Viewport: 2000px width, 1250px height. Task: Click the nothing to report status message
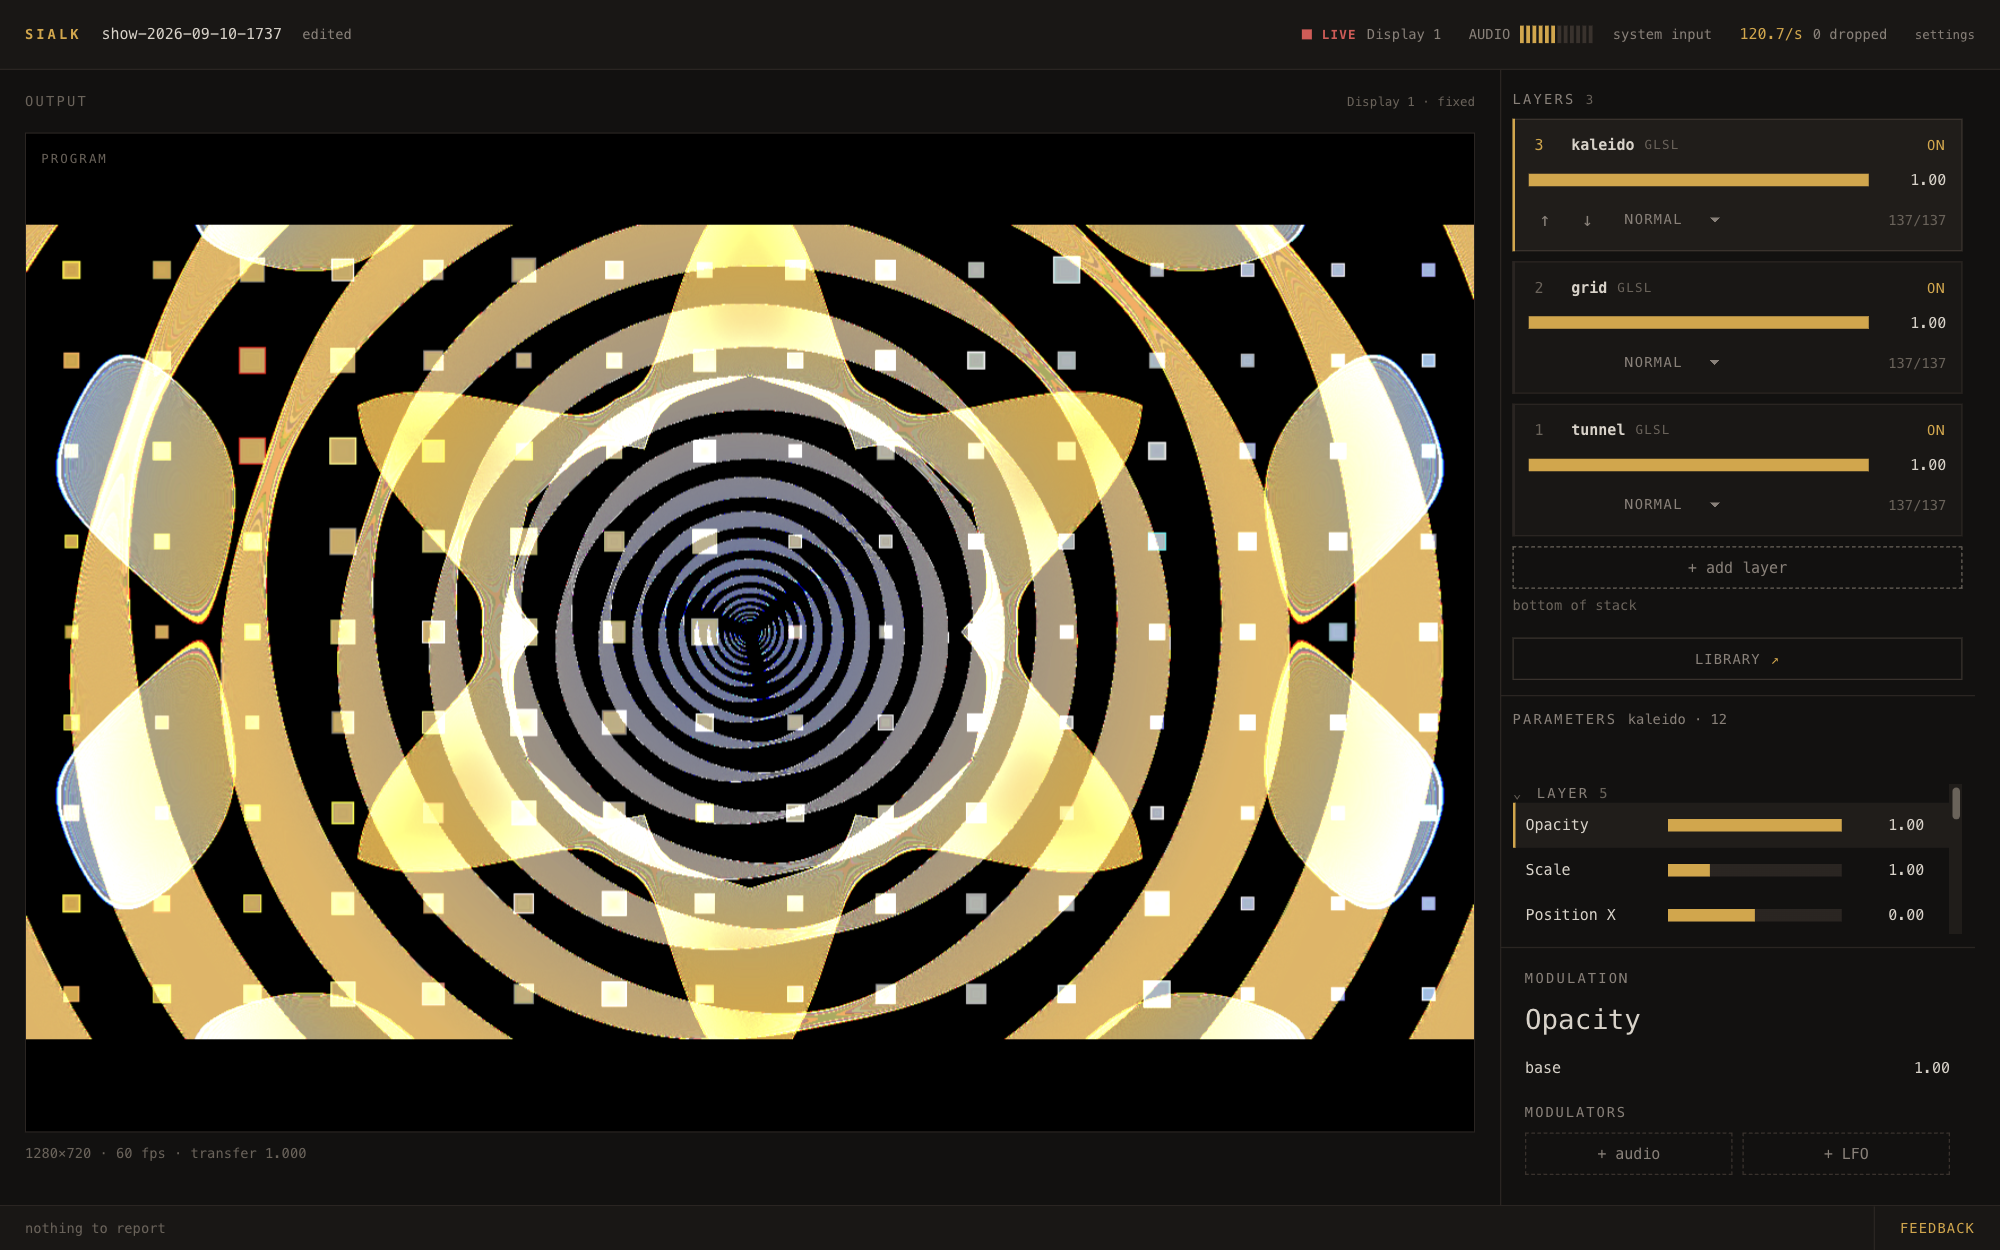pyautogui.click(x=95, y=1228)
